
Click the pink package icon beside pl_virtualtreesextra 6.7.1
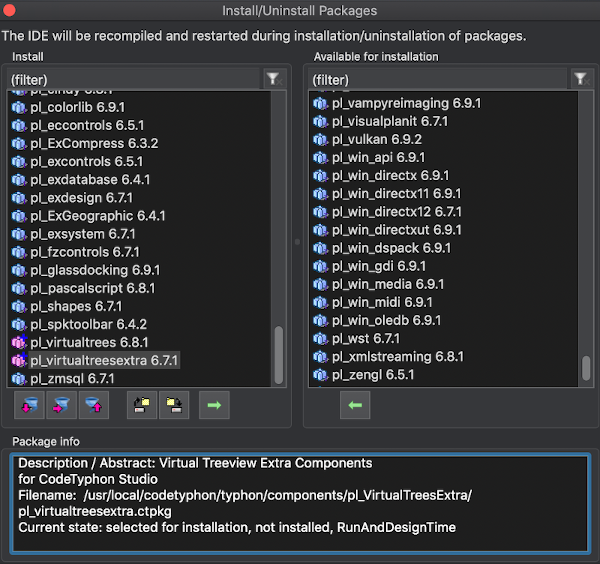[x=19, y=360]
